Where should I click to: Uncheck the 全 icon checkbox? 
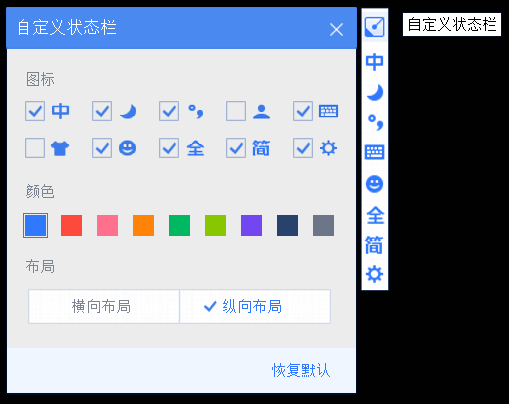[x=169, y=148]
